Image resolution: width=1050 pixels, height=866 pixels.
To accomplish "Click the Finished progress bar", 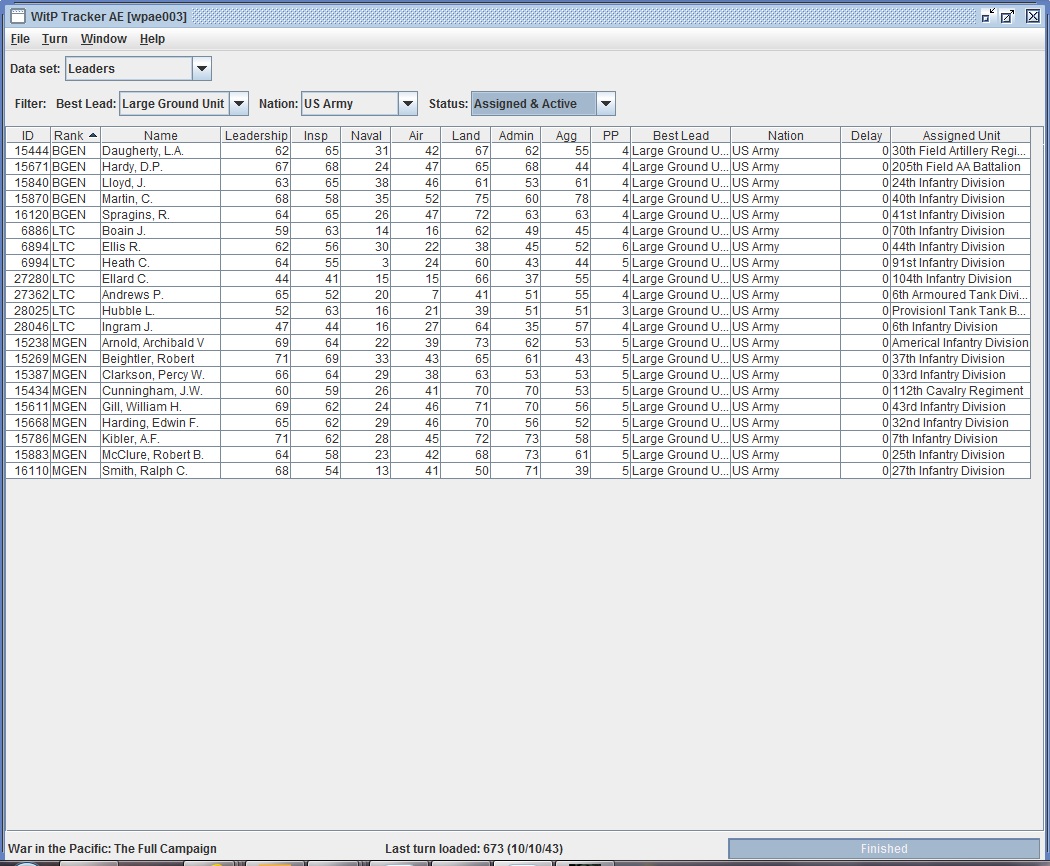I will [884, 849].
